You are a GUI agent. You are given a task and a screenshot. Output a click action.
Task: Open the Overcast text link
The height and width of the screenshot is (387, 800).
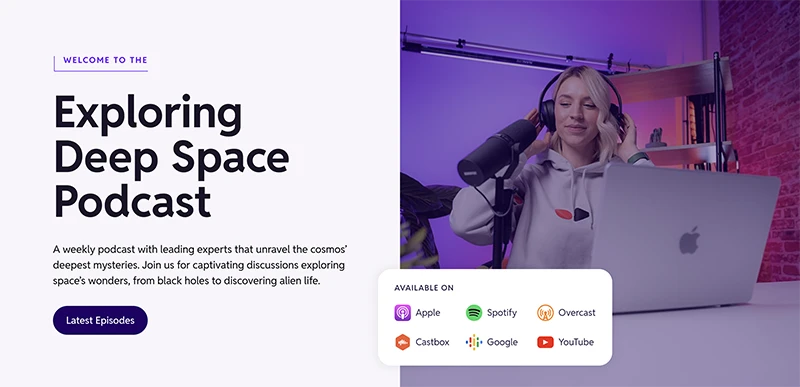click(577, 313)
